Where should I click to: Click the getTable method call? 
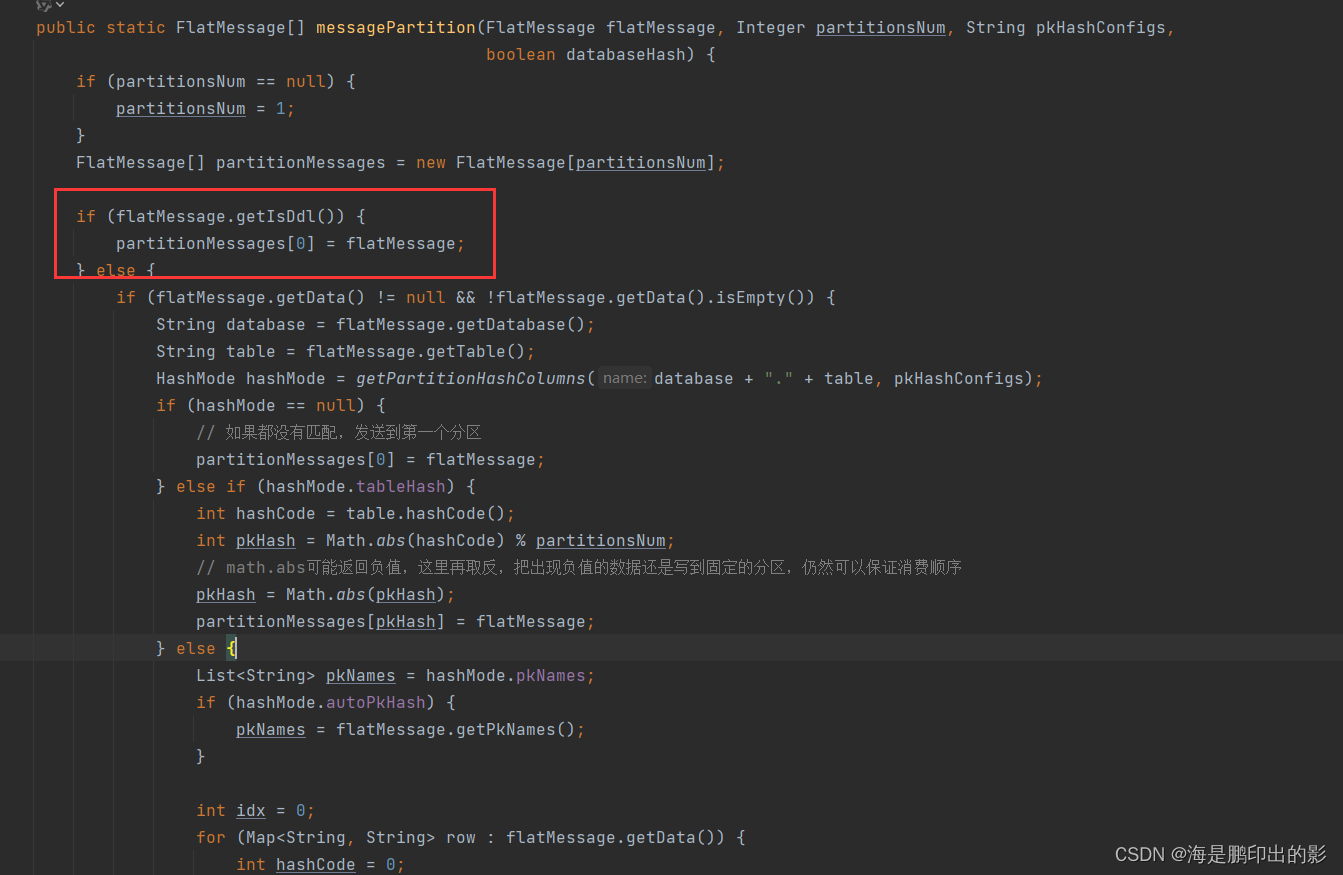[476, 352]
